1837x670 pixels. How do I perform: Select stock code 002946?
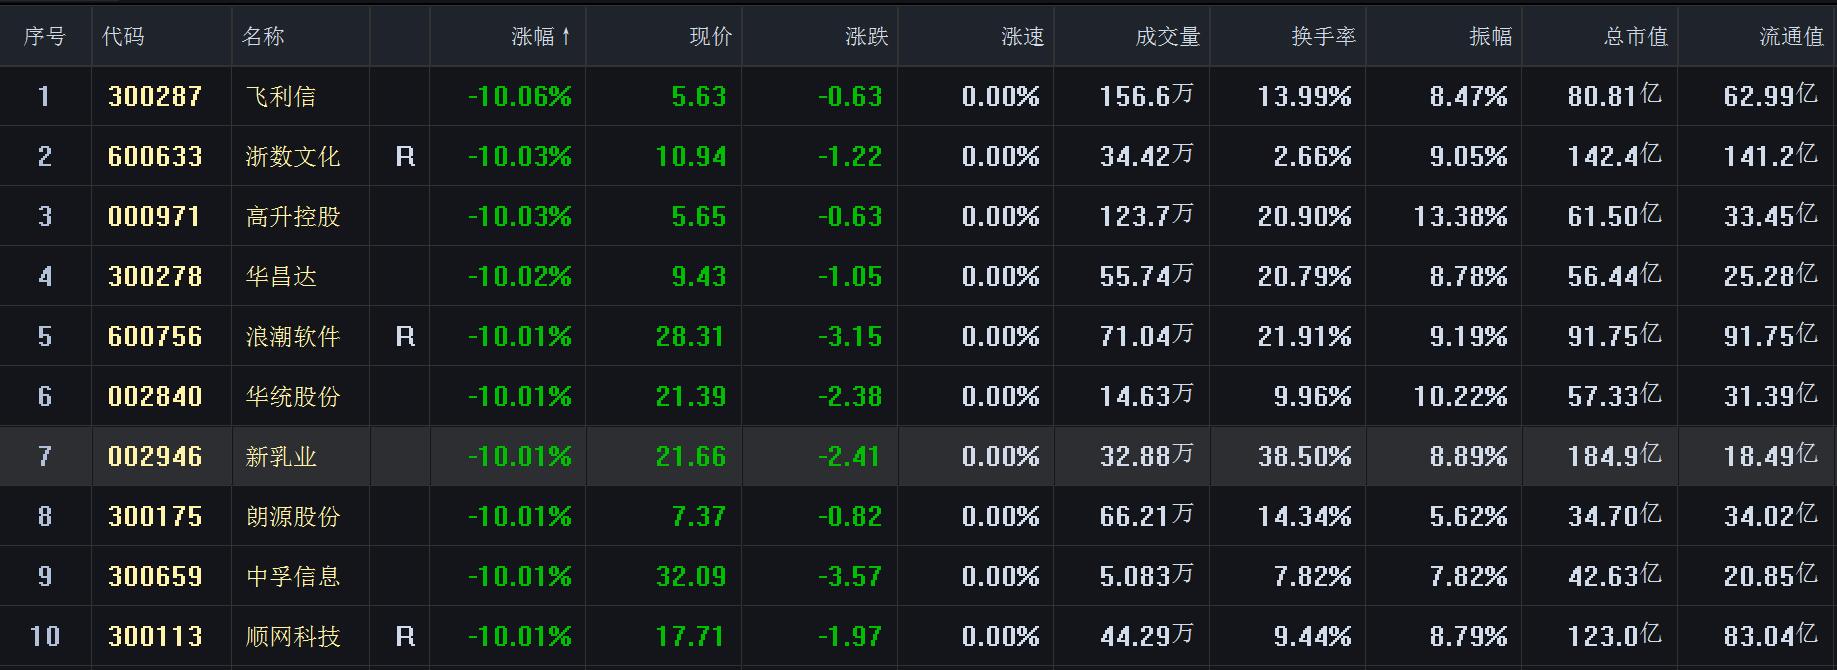tap(155, 457)
